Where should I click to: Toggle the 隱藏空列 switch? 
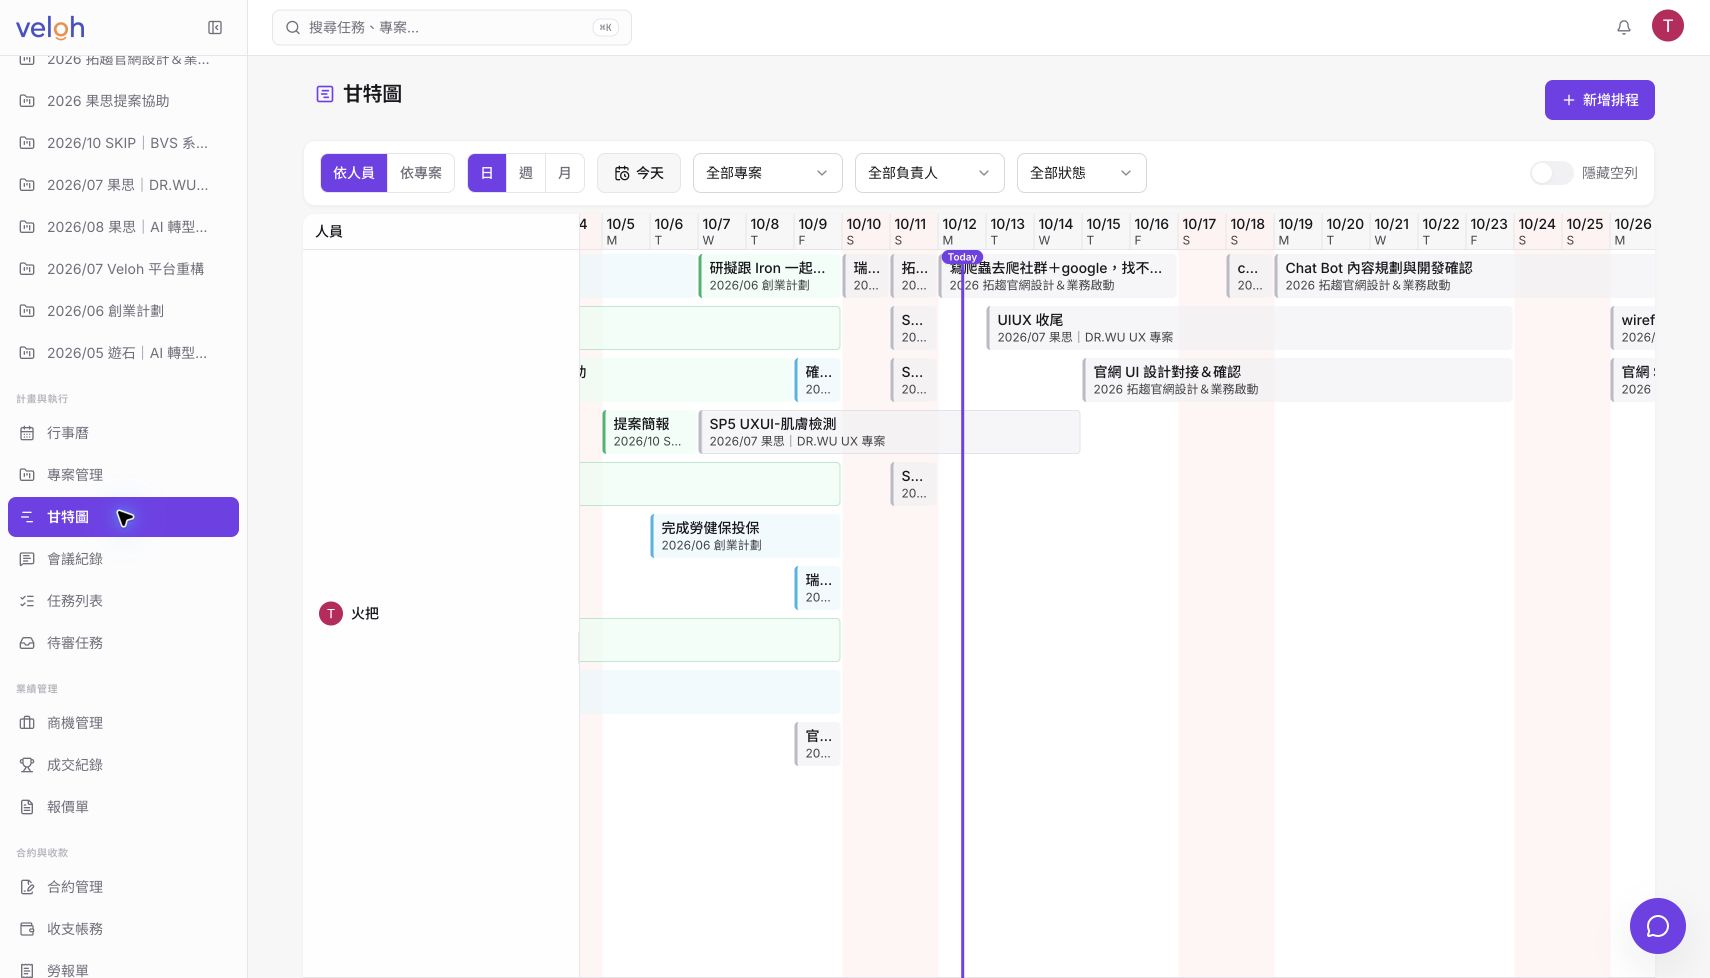1551,173
